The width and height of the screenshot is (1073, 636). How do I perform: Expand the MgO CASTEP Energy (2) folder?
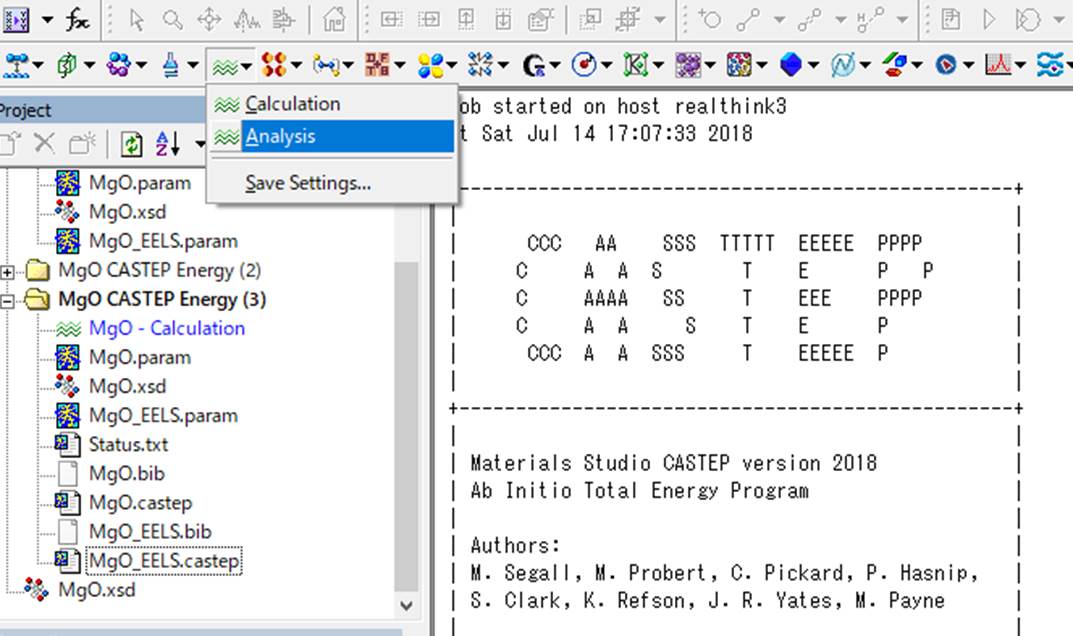(x=7, y=272)
